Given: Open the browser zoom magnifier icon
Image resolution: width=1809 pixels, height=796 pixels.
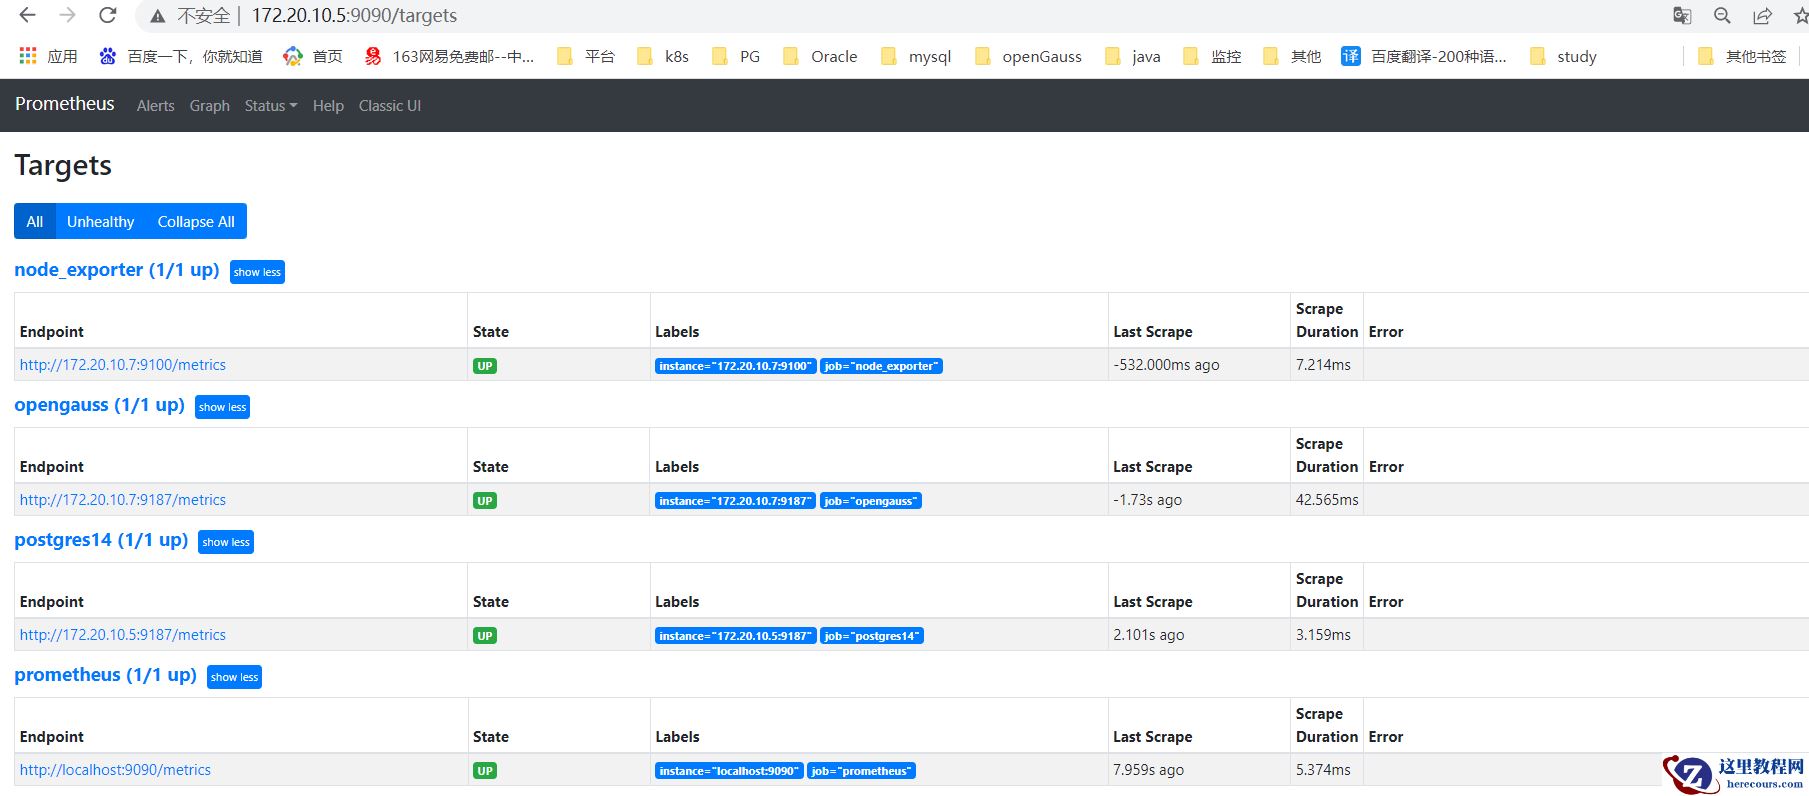Looking at the screenshot, I should point(1722,16).
